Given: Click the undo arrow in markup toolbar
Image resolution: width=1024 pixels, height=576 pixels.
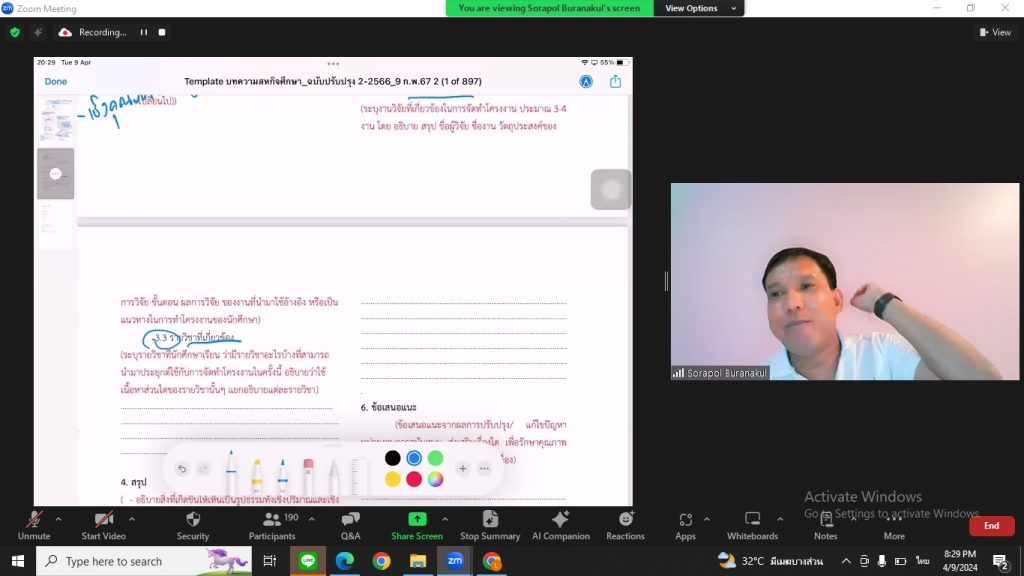Looking at the screenshot, I should click(x=182, y=468).
